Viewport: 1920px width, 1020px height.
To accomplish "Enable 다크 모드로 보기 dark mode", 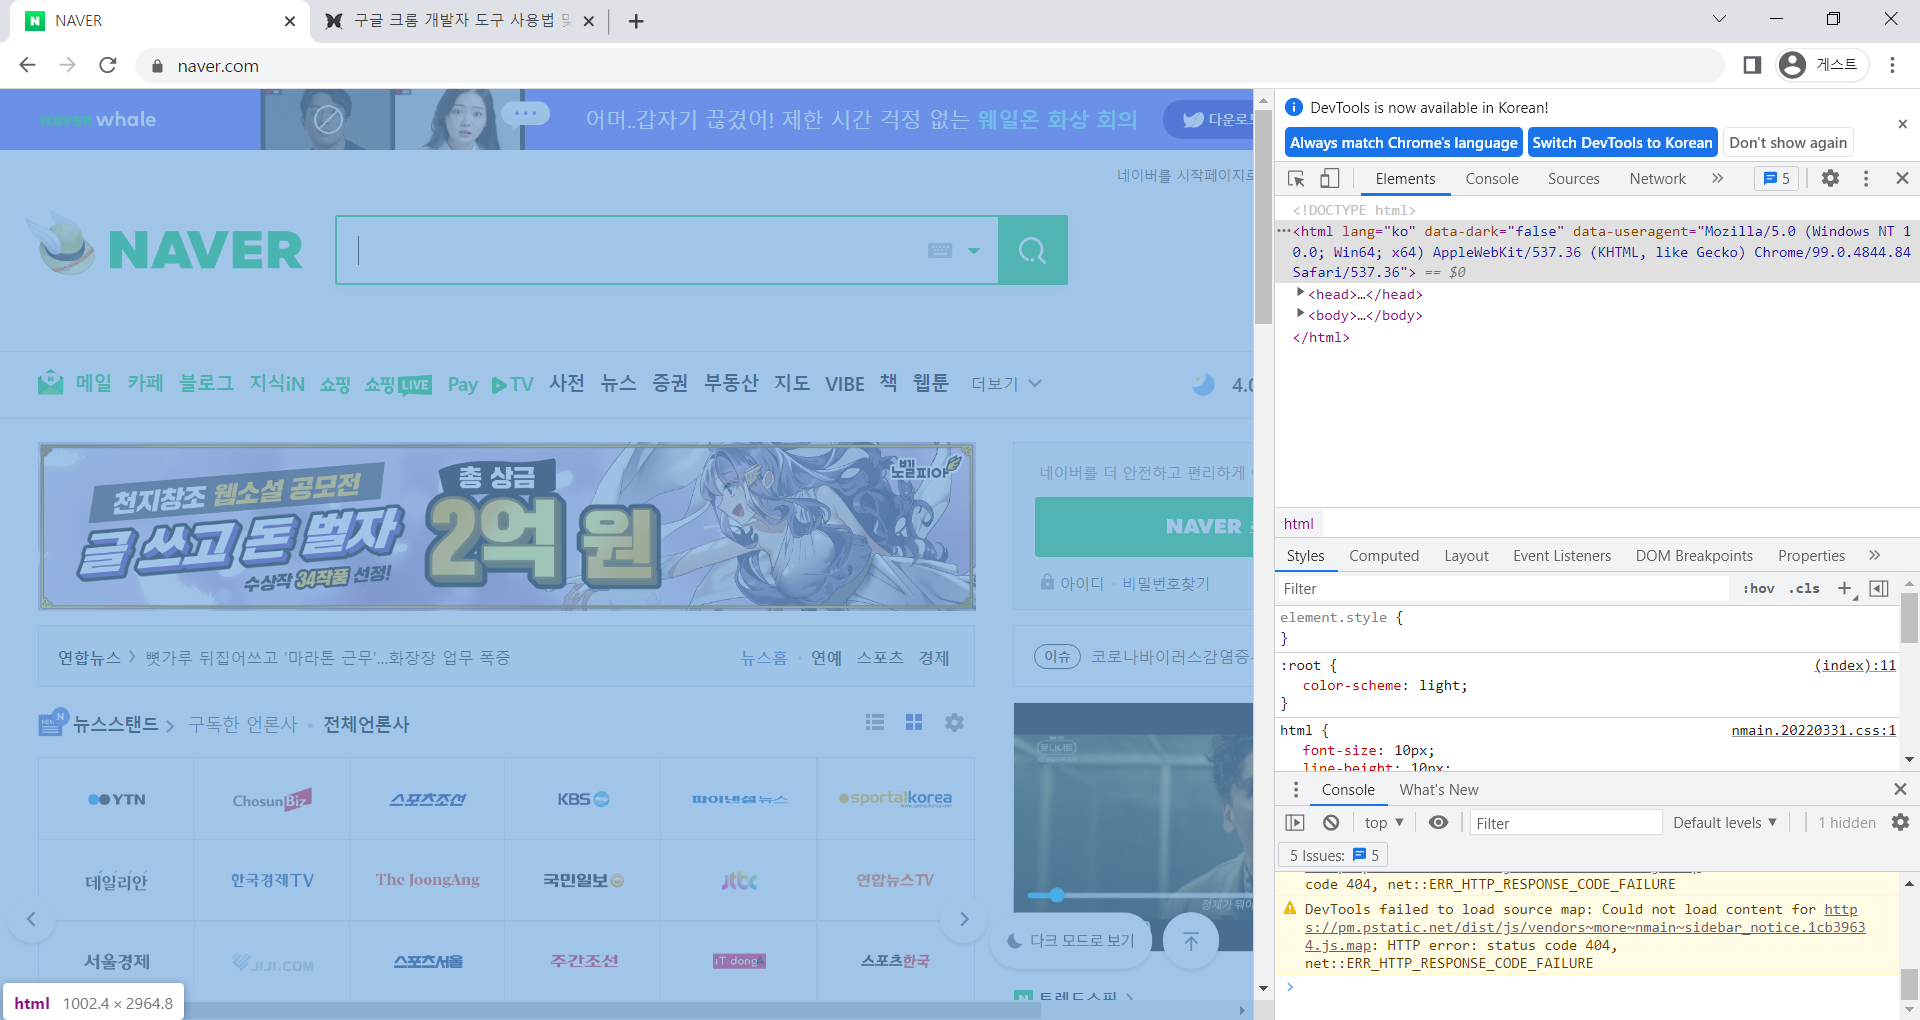I will point(1070,941).
